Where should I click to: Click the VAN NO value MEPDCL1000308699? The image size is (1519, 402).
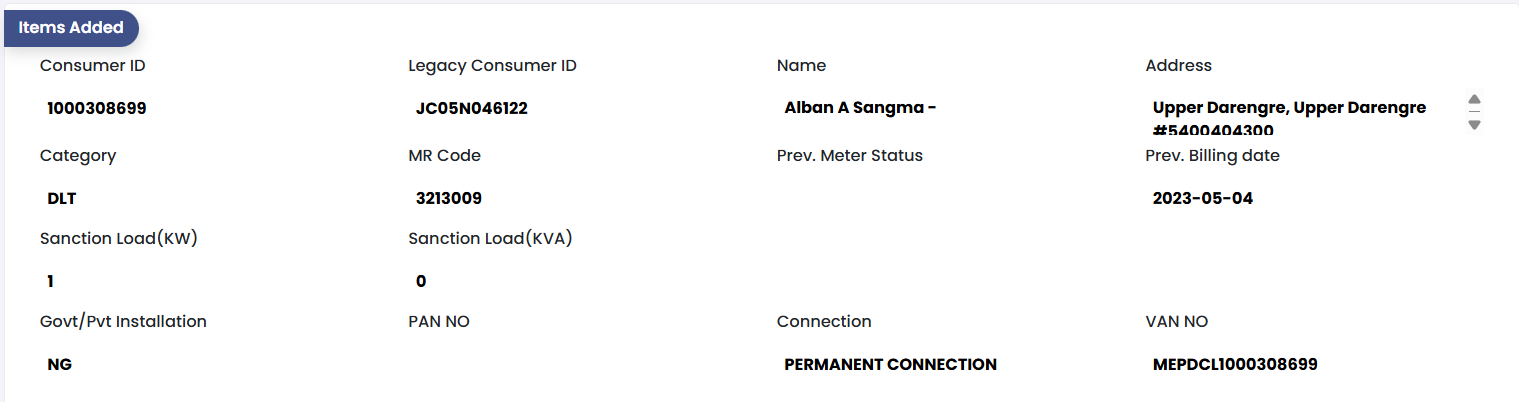[1235, 364]
